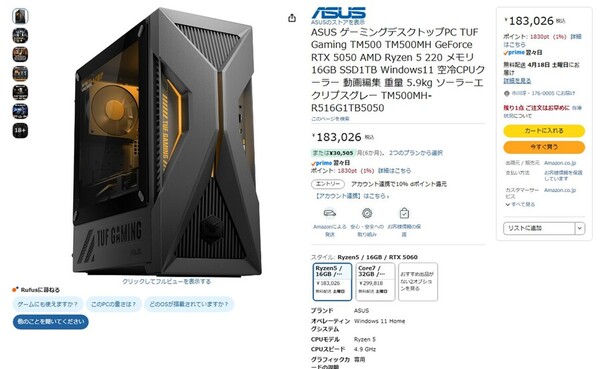This screenshot has width=600, height=369.
Task: Click the 2つのプランから選択 installment link
Action: (x=416, y=153)
